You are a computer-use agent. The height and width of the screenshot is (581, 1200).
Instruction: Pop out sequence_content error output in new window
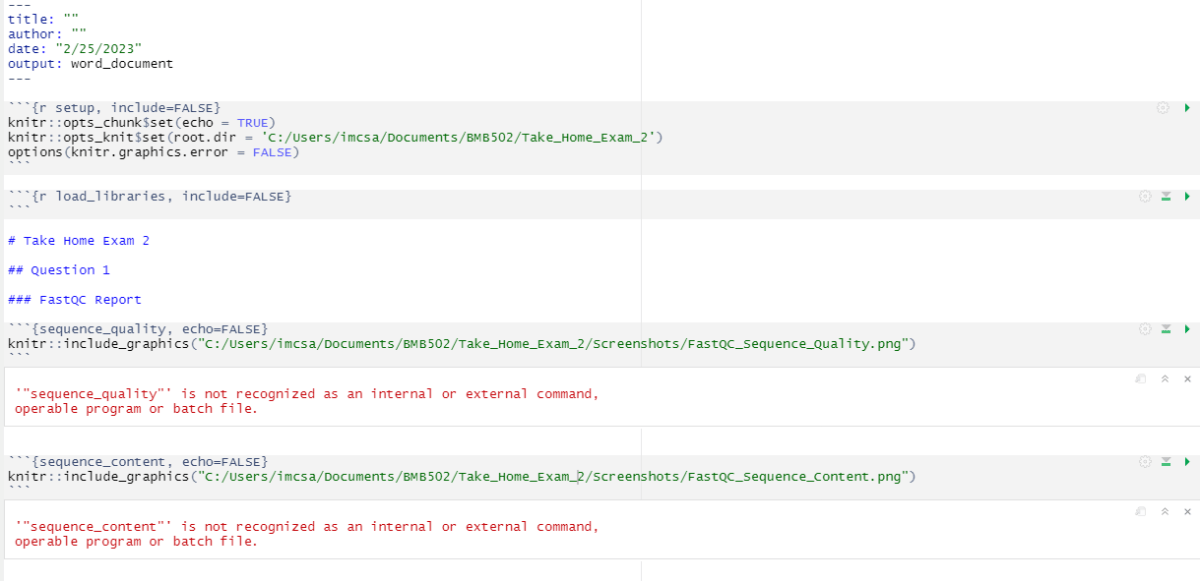(x=1140, y=511)
